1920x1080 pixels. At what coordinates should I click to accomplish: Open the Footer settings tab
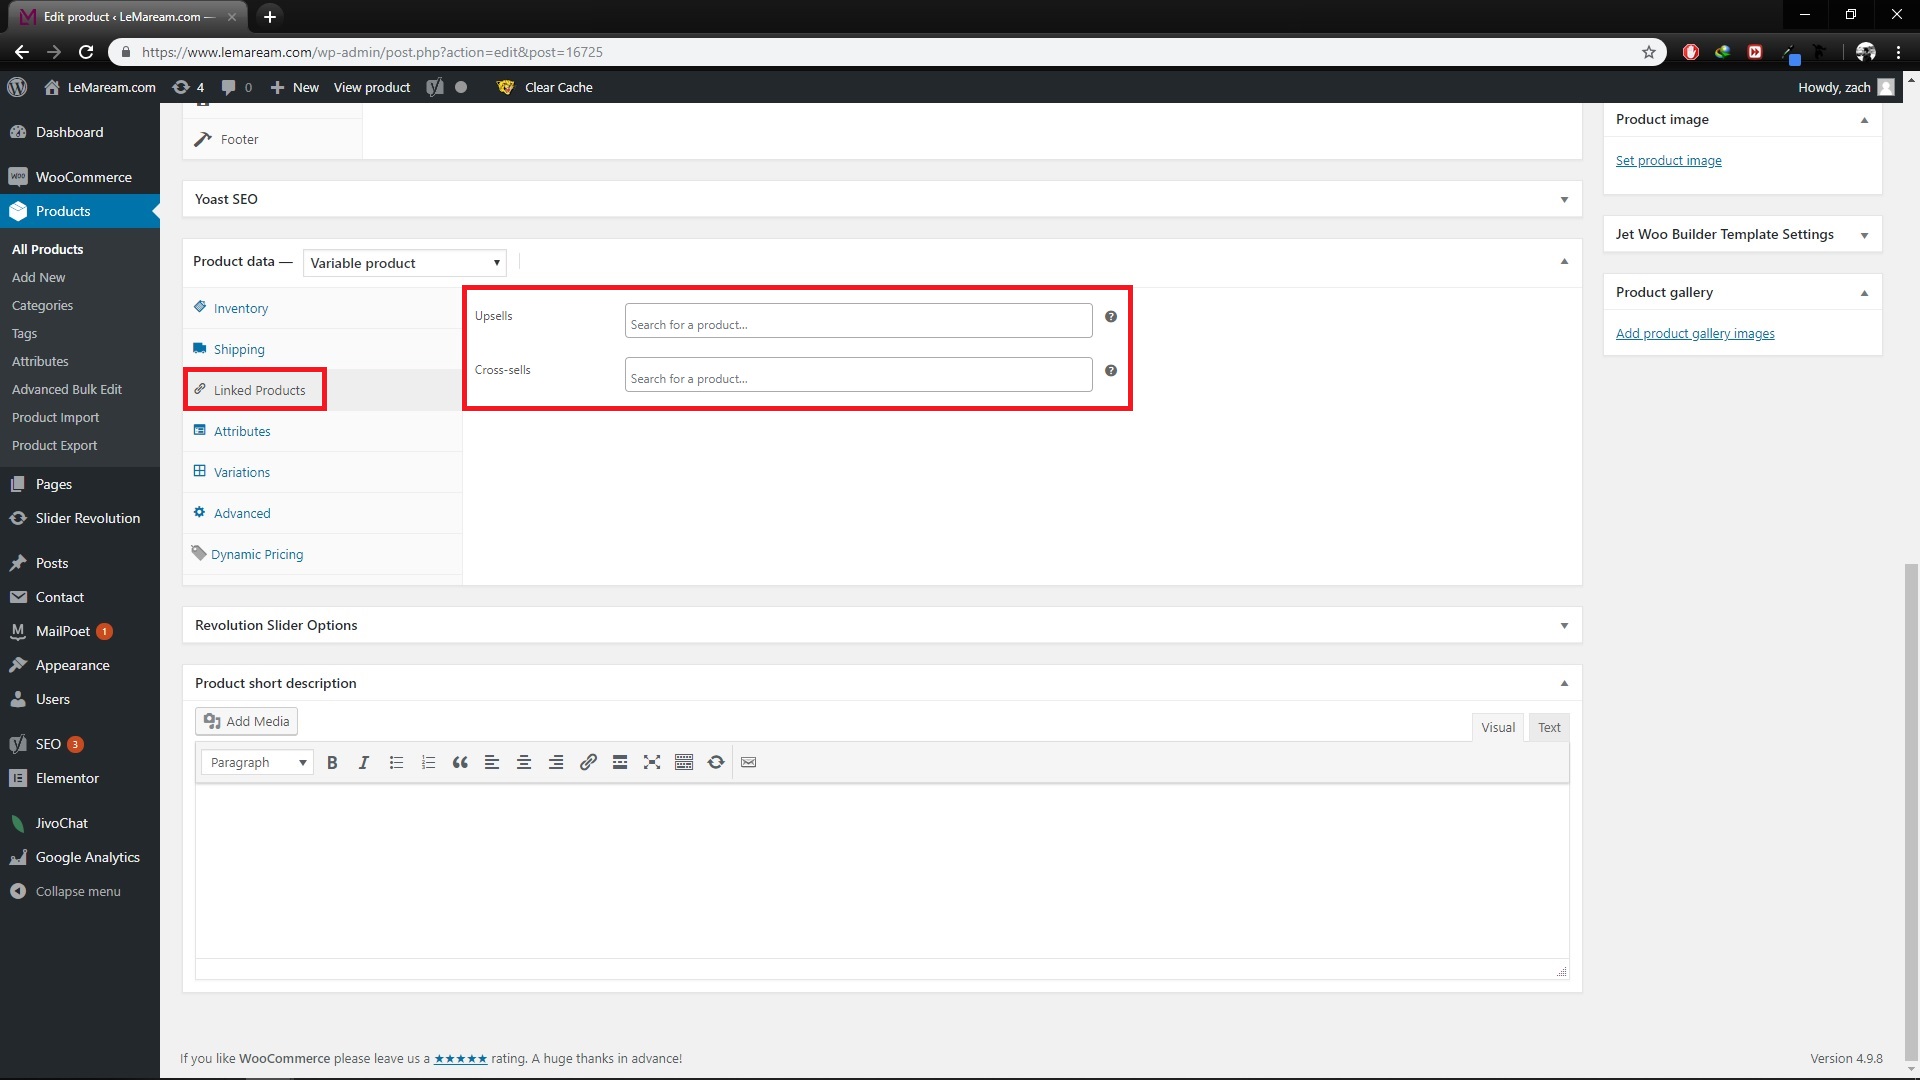click(x=272, y=139)
